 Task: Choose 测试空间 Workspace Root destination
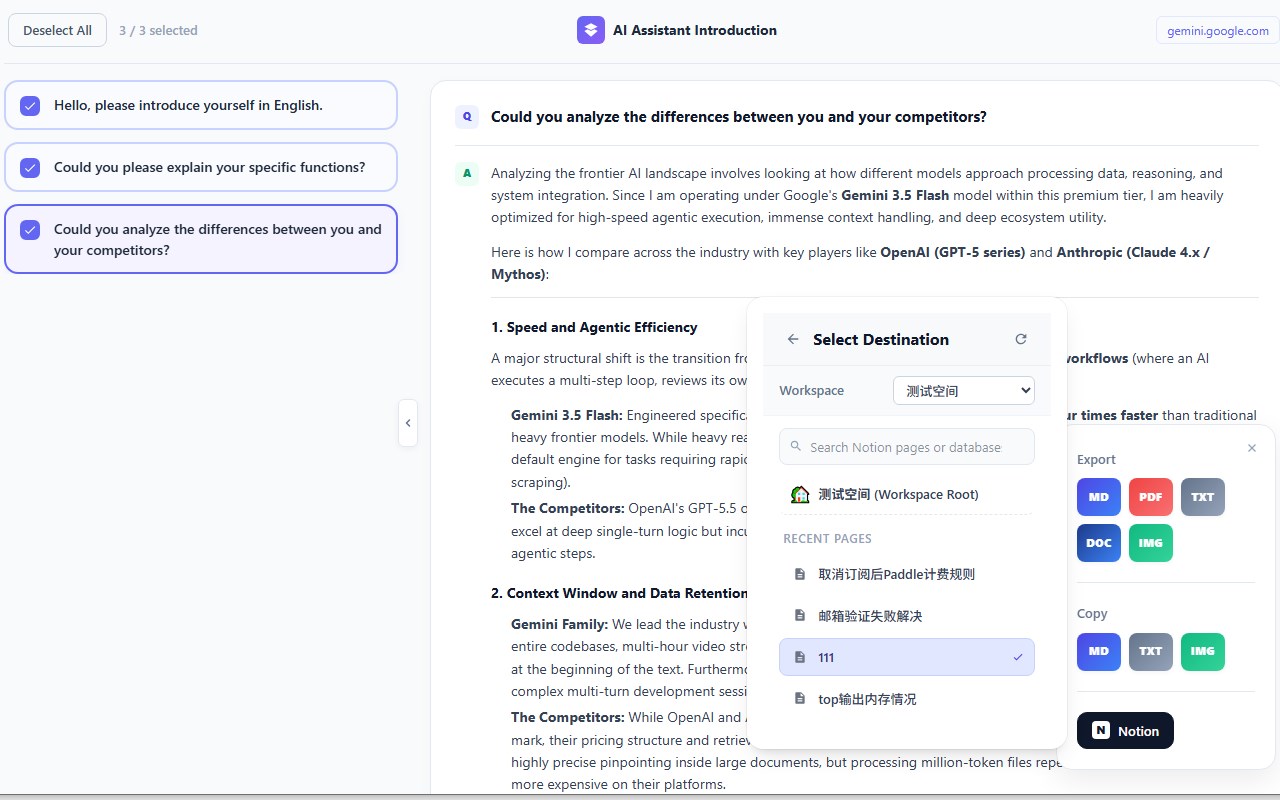[x=906, y=494]
